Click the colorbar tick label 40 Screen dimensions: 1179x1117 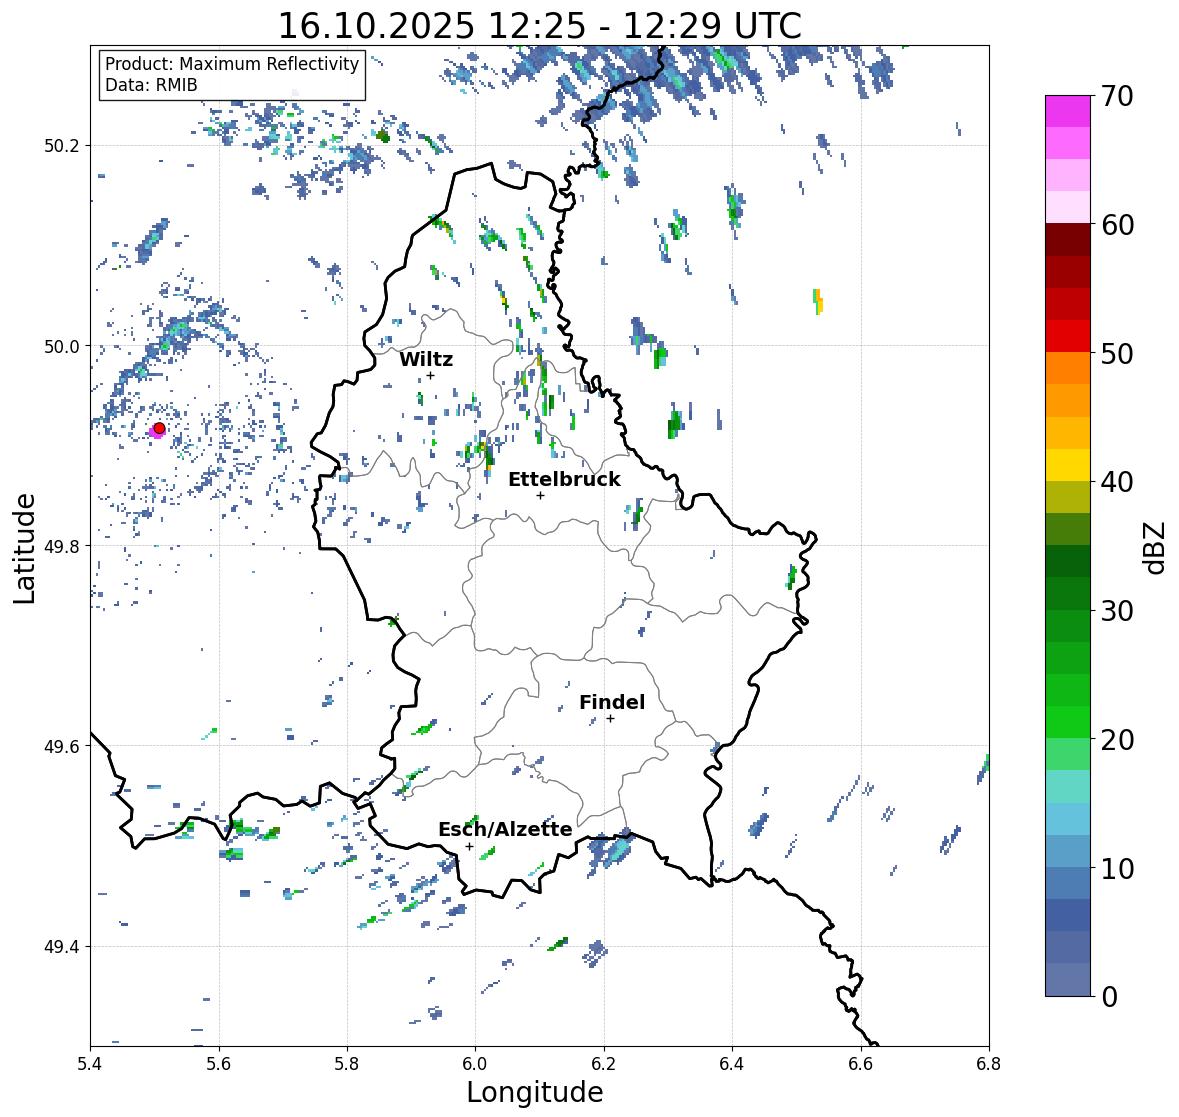click(1117, 482)
